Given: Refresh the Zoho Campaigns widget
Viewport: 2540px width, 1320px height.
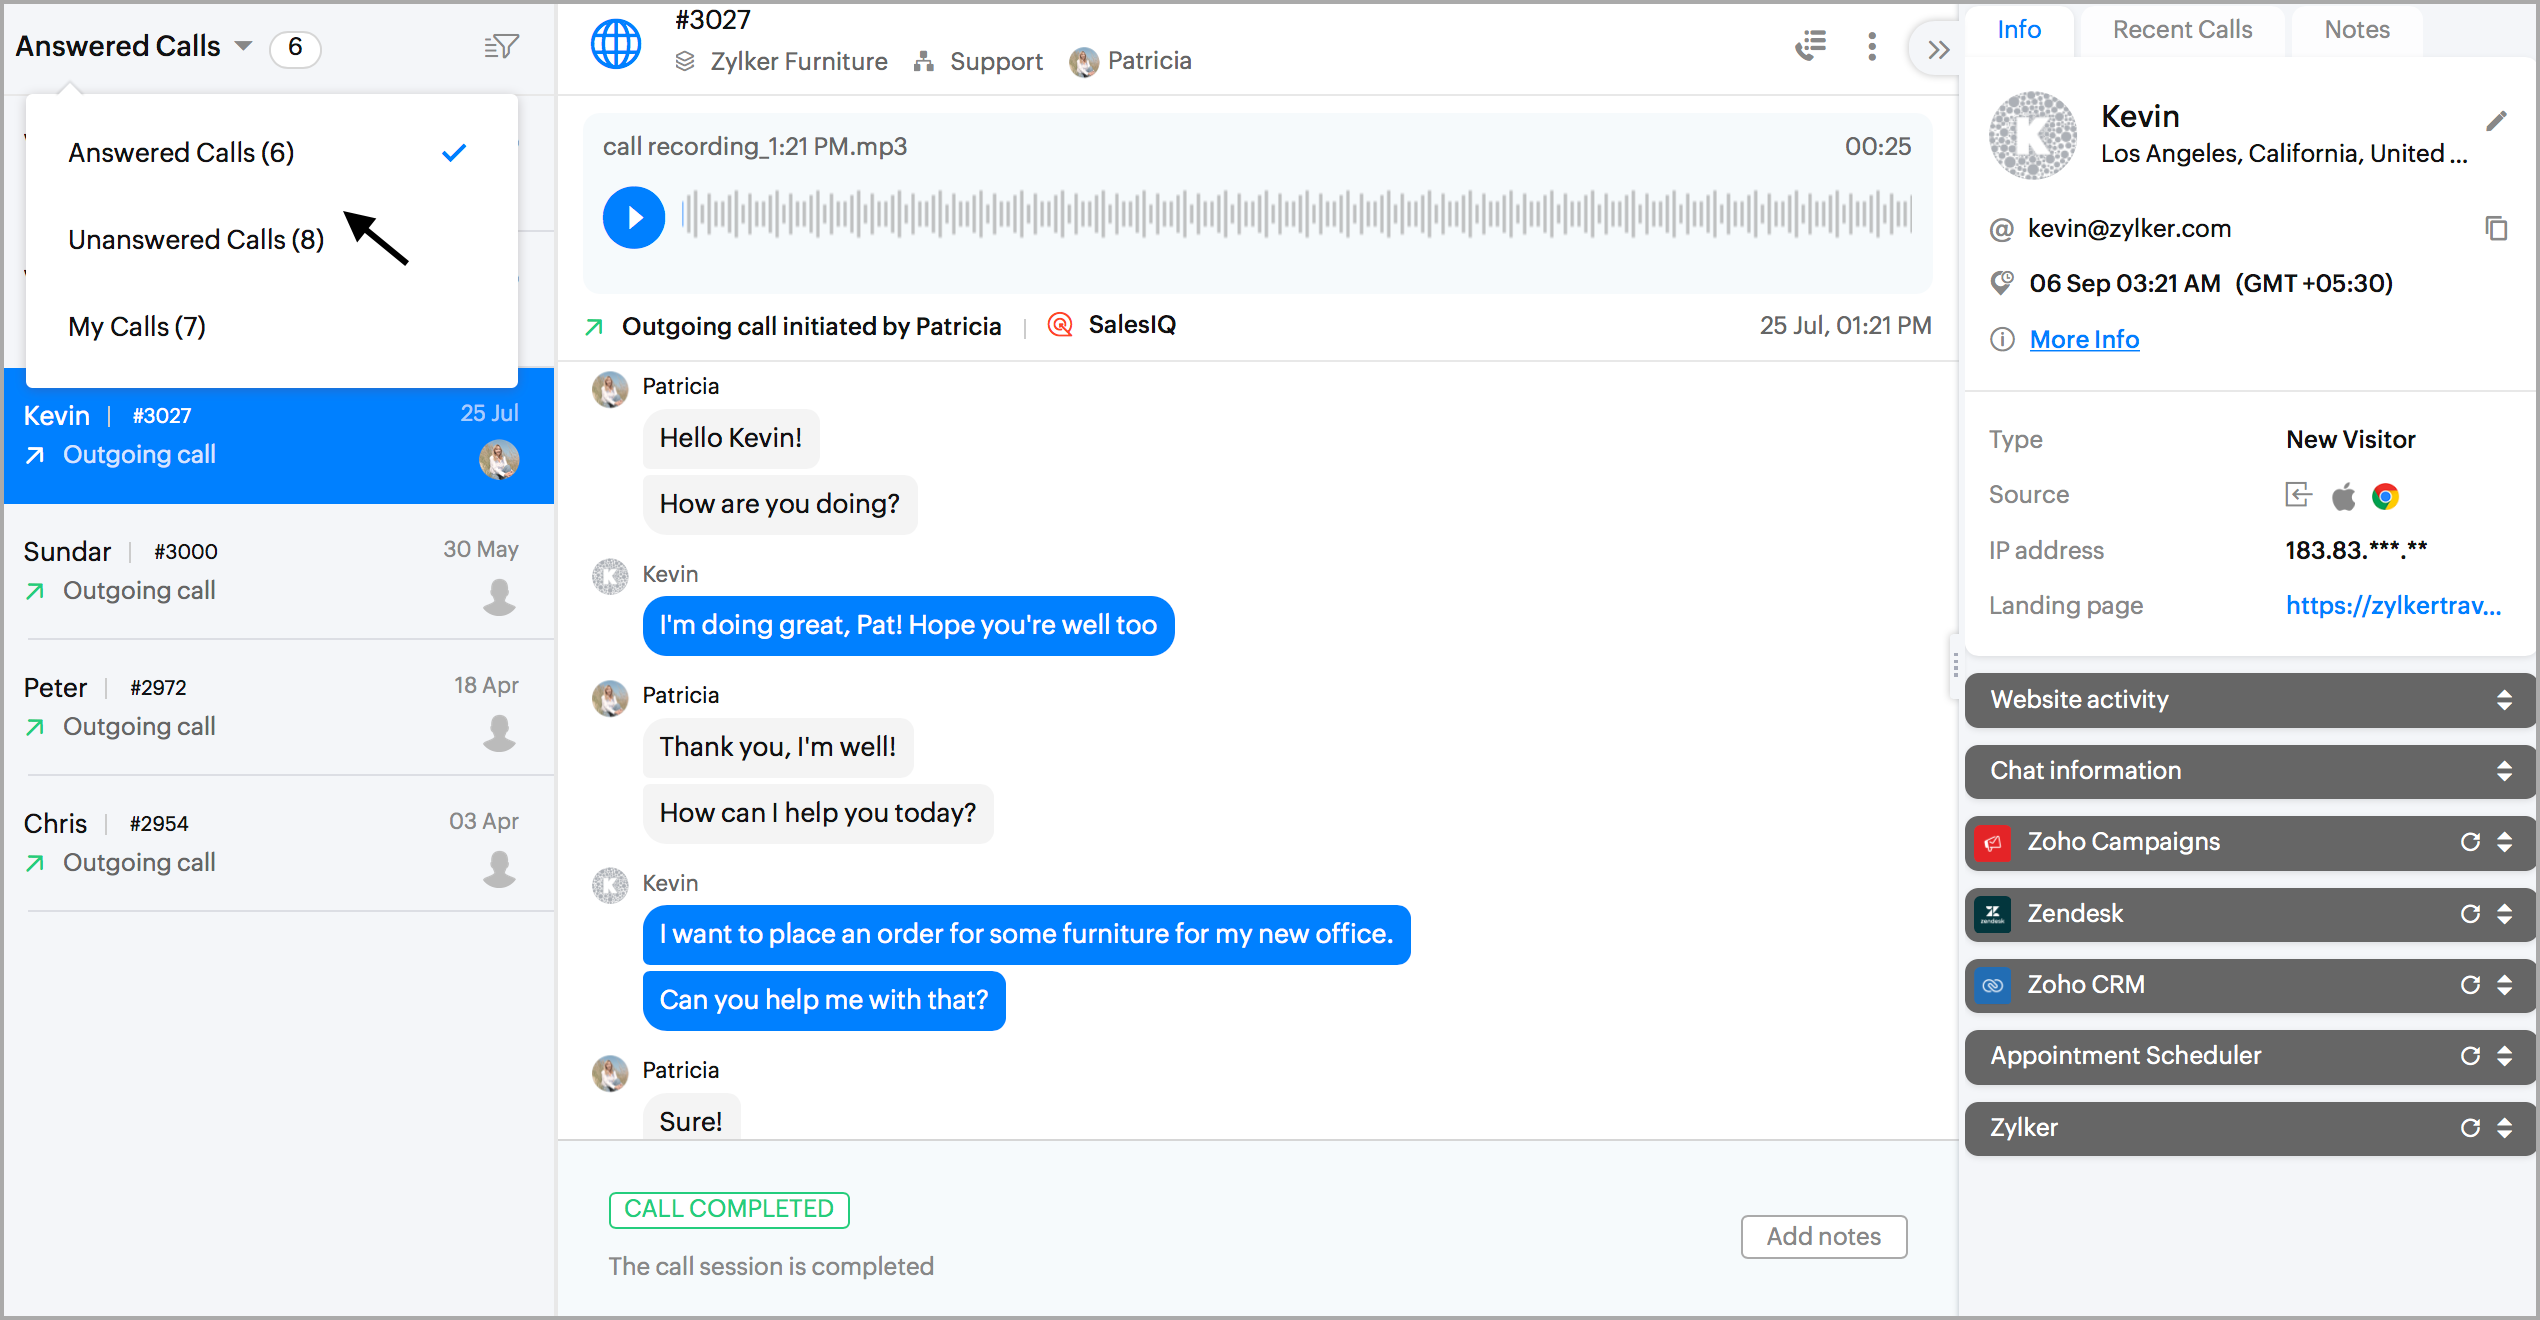Looking at the screenshot, I should coord(2470,842).
